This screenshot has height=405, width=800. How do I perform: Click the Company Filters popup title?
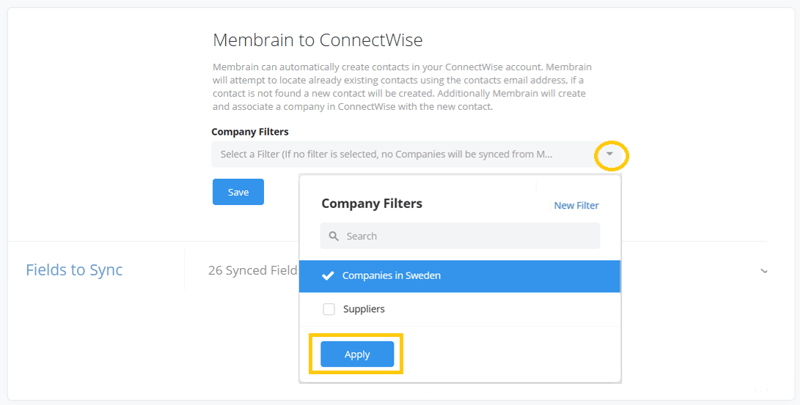(x=372, y=204)
